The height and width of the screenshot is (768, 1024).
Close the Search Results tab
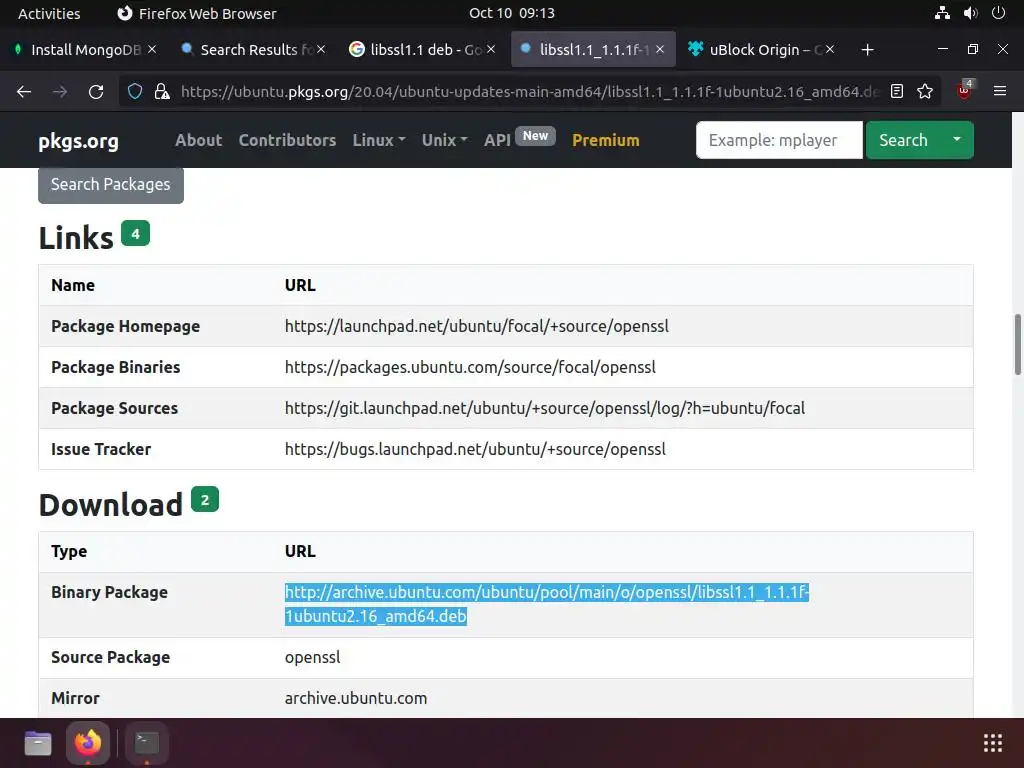[321, 50]
